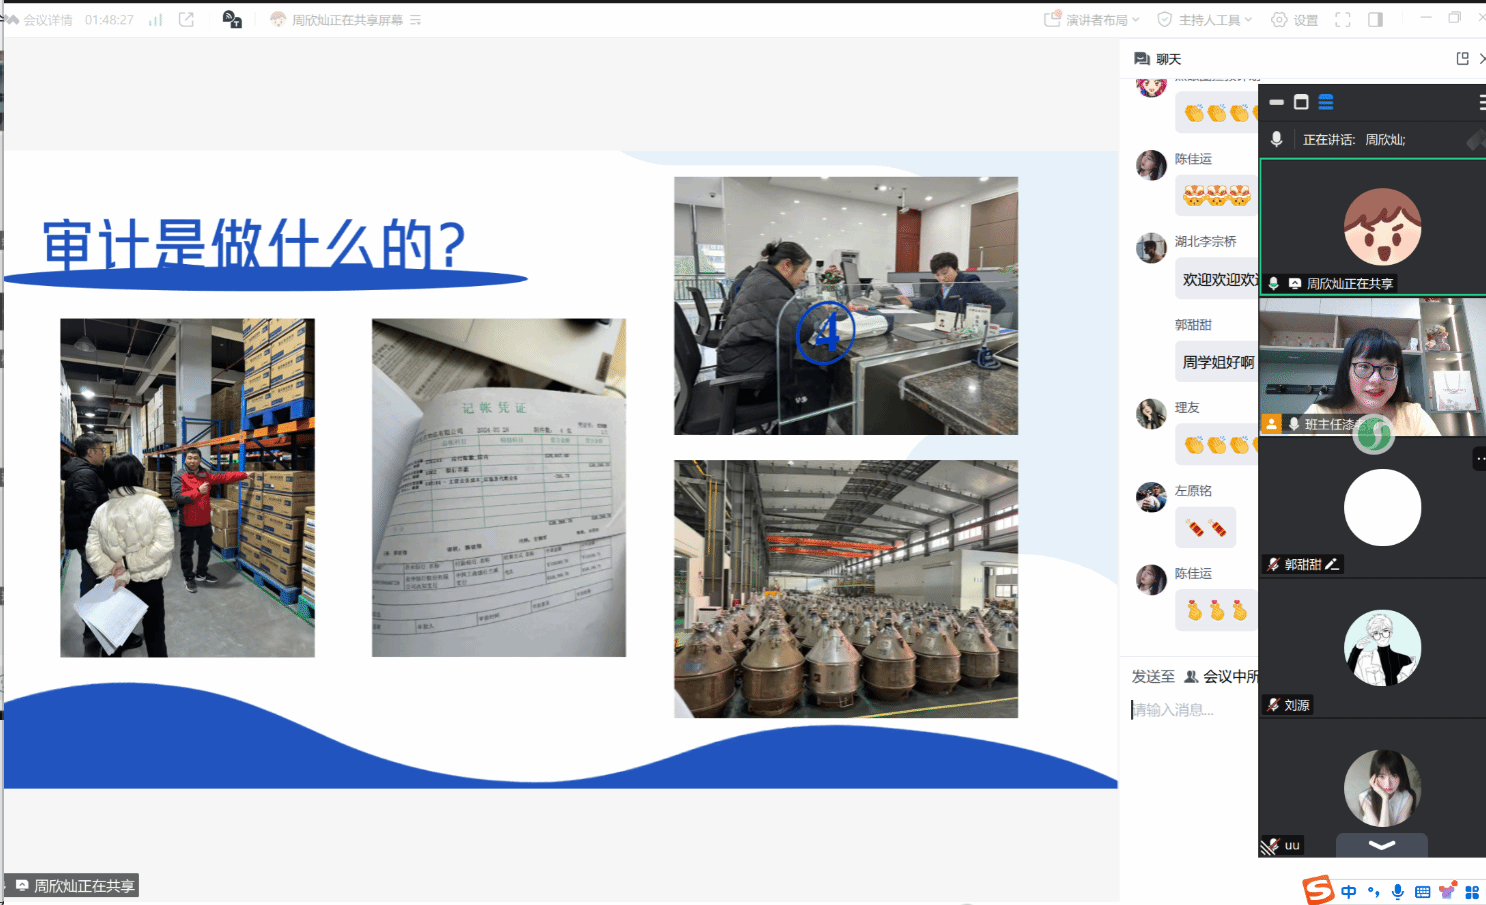This screenshot has height=905, width=1486.
Task: Choose recipient next to 发送至
Action: tap(1222, 677)
